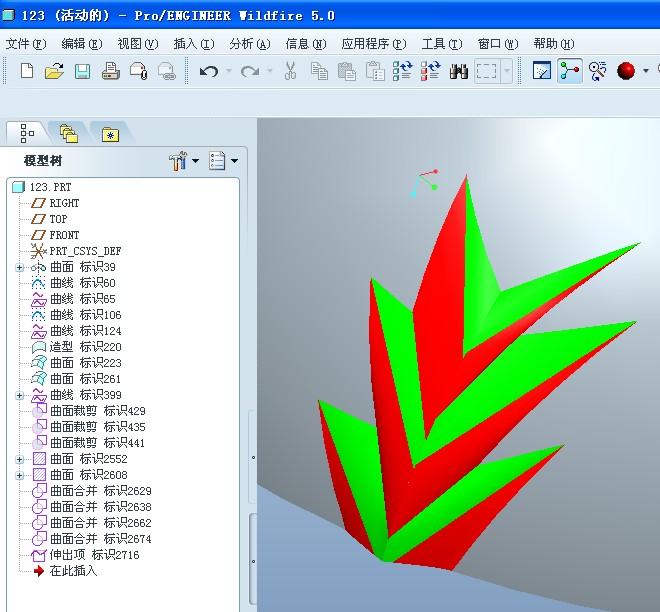
Task: Open the appearance gallery dropdown arrow
Action: point(646,71)
